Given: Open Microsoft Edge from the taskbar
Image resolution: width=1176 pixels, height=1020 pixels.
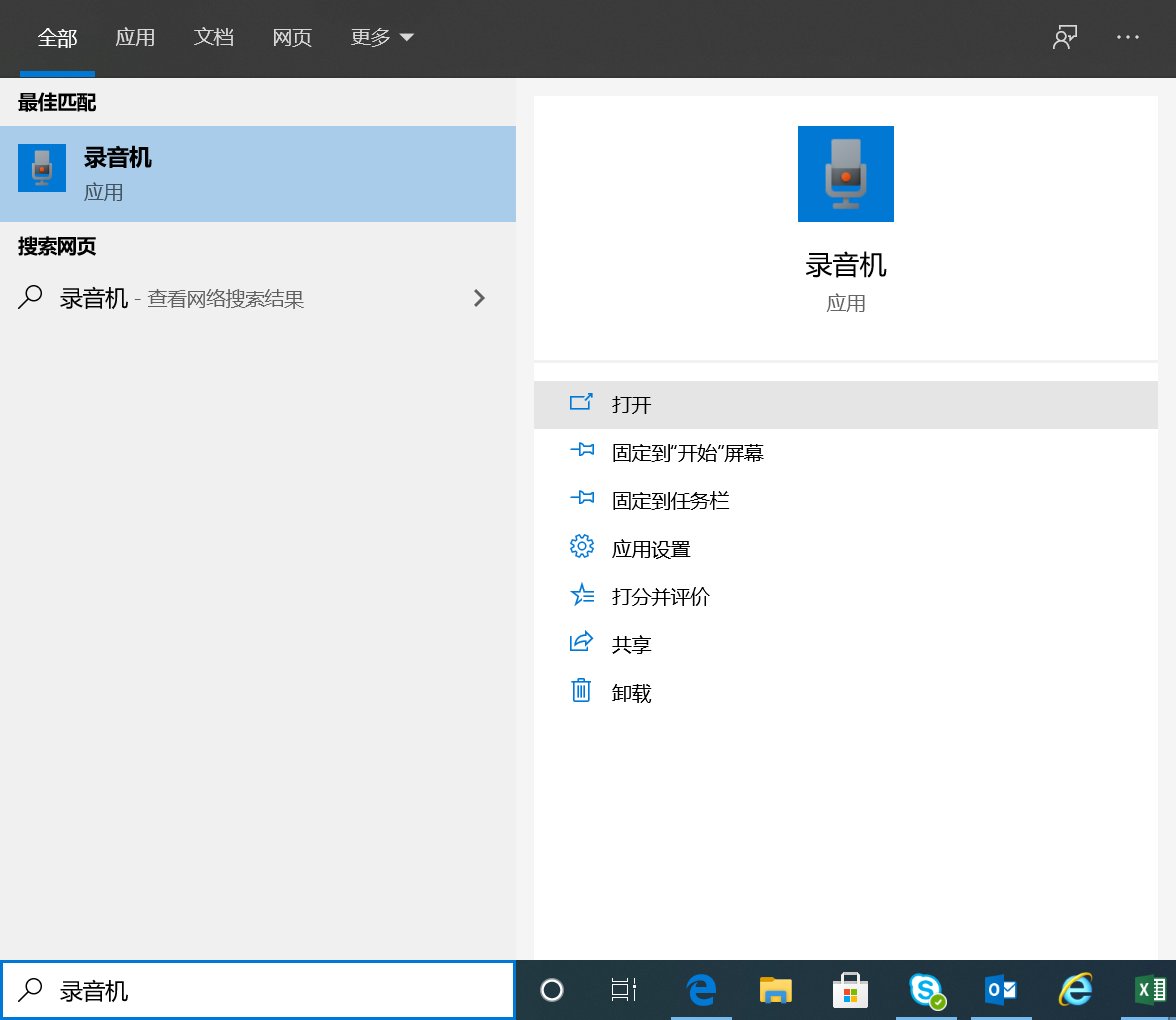Looking at the screenshot, I should 700,990.
